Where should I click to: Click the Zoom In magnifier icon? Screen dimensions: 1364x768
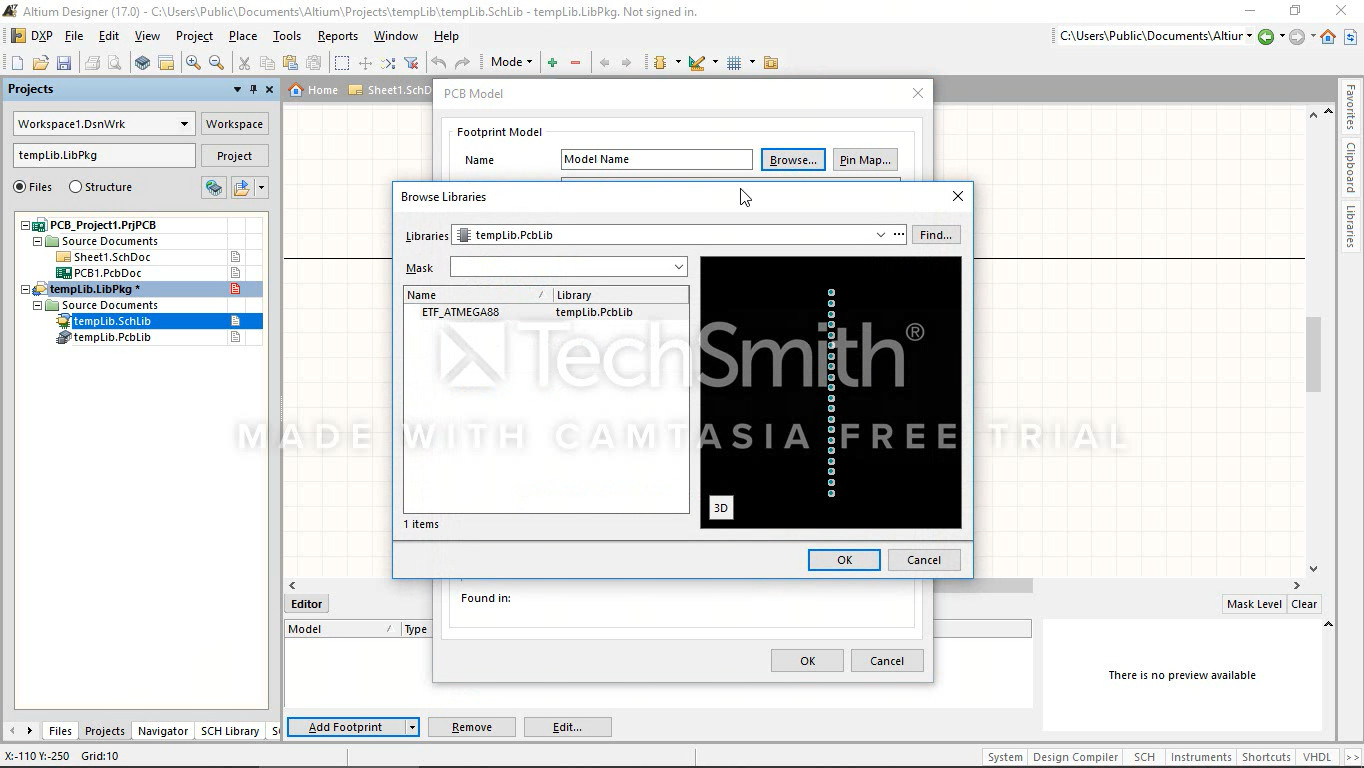(x=193, y=63)
